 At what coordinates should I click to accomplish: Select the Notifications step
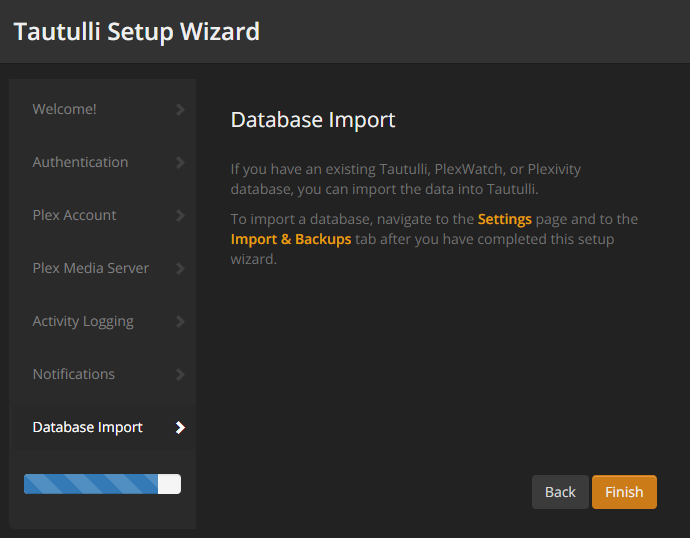103,374
